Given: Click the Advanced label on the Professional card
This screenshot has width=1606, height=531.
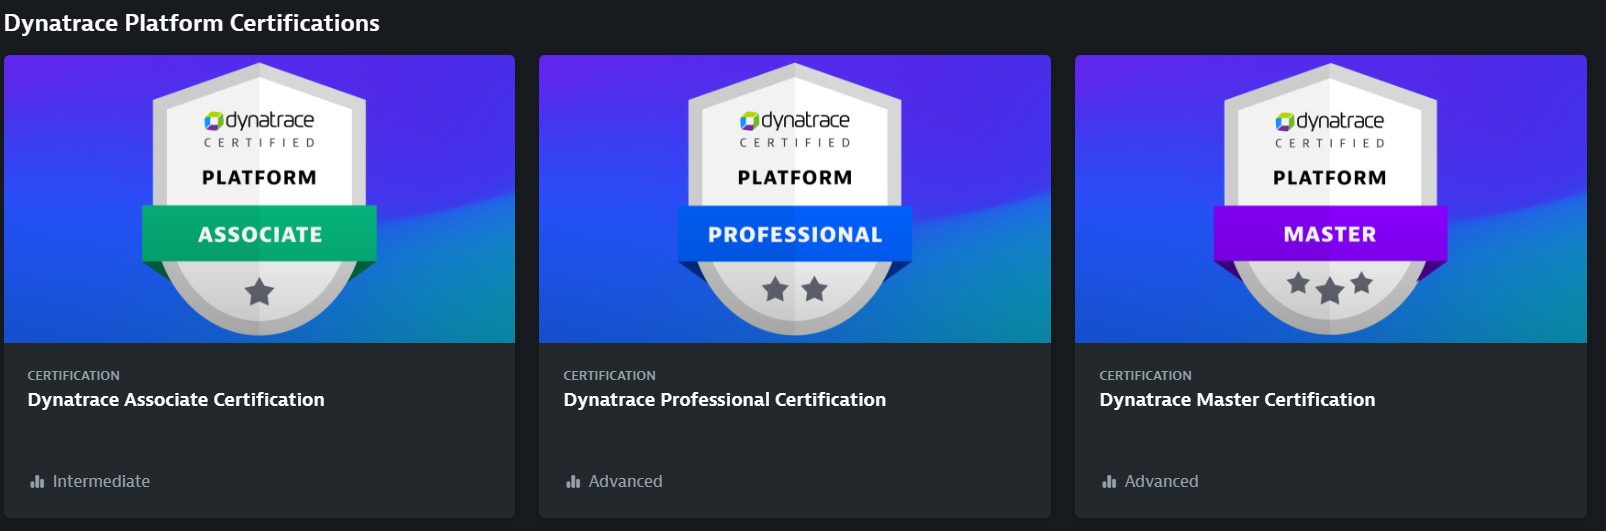Looking at the screenshot, I should pos(625,482).
